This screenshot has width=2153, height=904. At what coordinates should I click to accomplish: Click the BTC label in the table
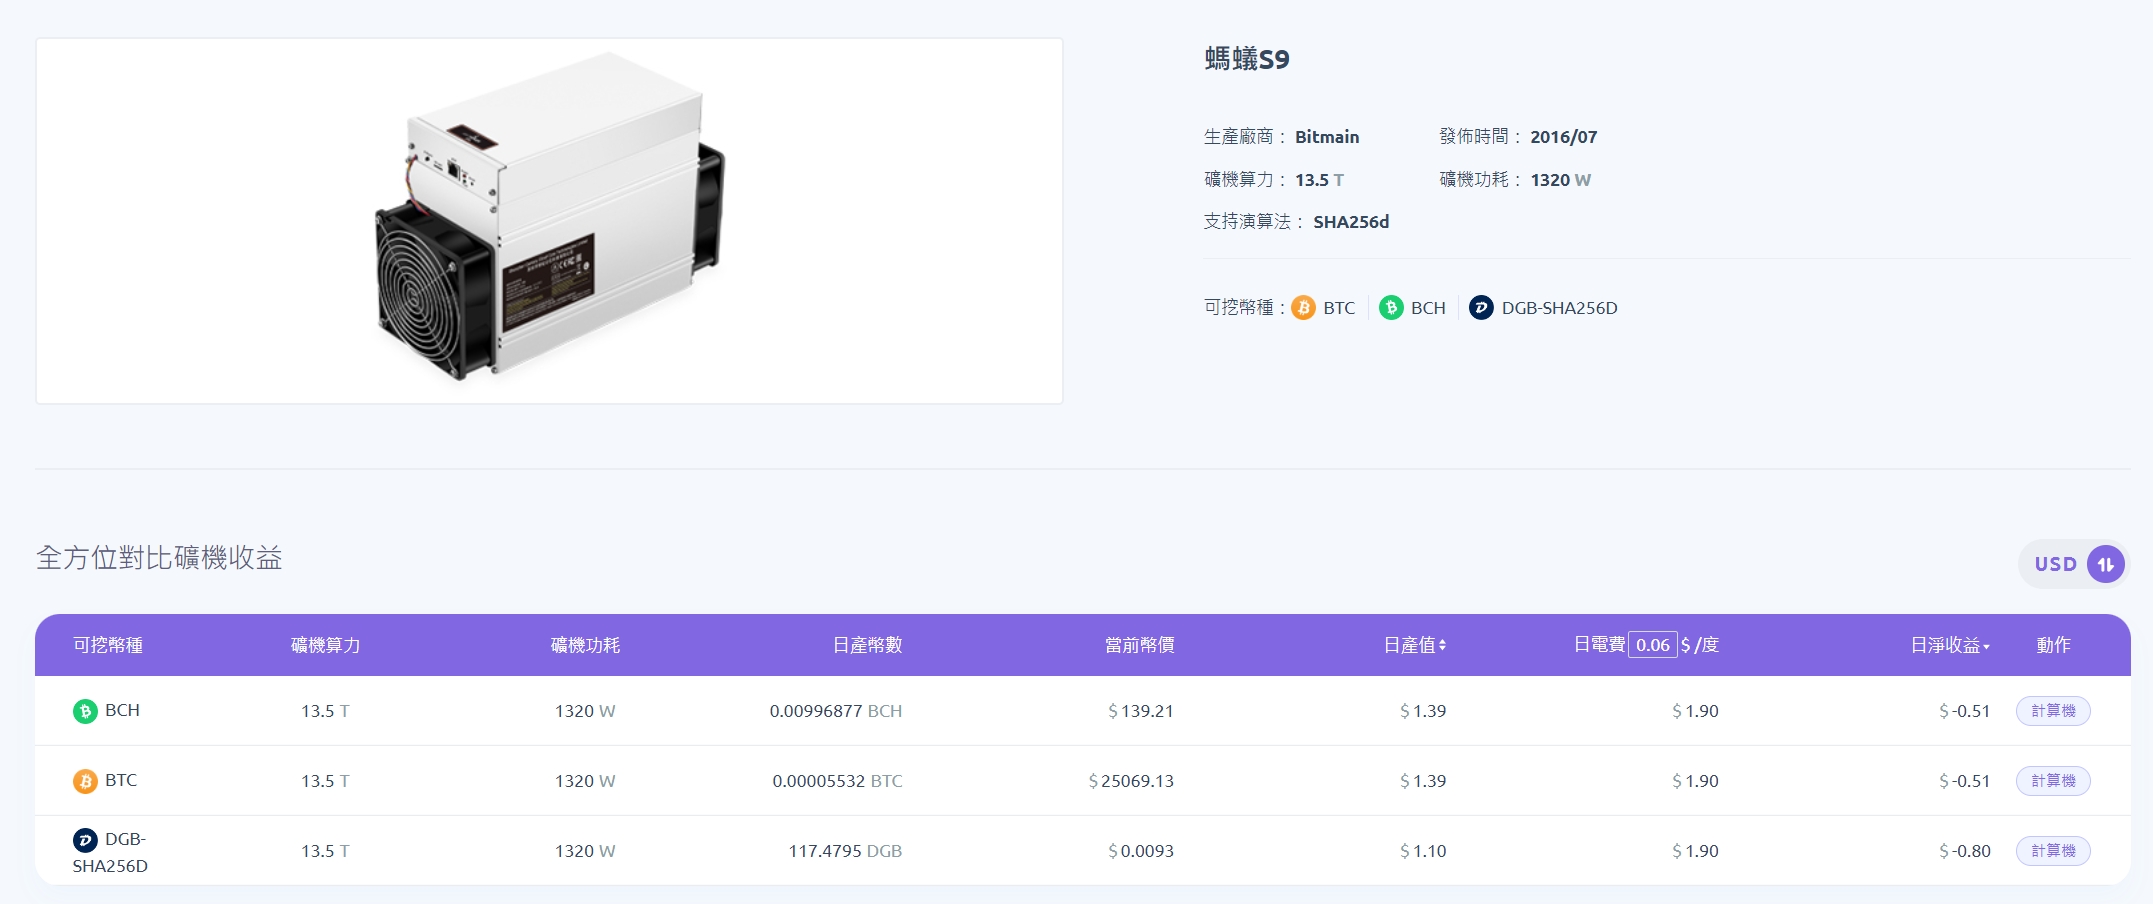click(x=121, y=780)
